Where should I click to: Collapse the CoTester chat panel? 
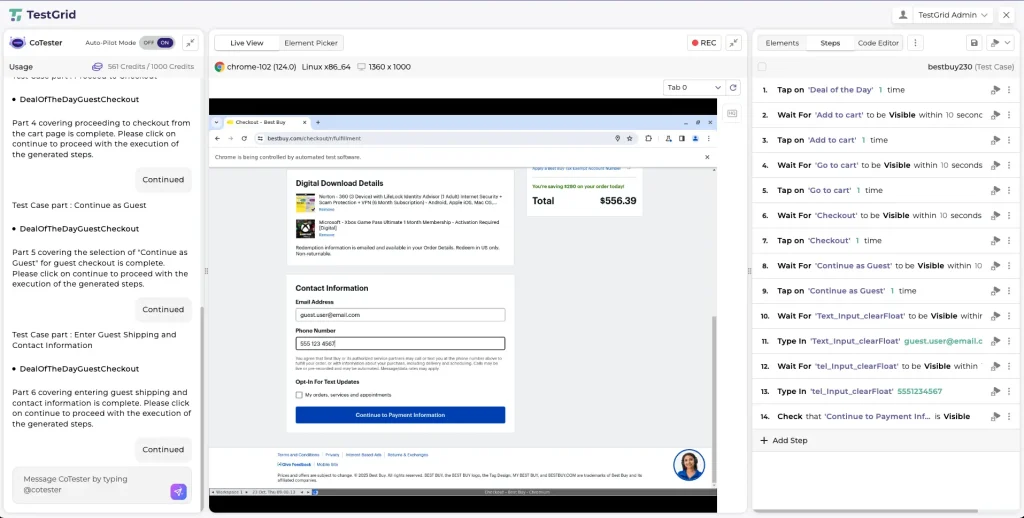pyautogui.click(x=190, y=42)
